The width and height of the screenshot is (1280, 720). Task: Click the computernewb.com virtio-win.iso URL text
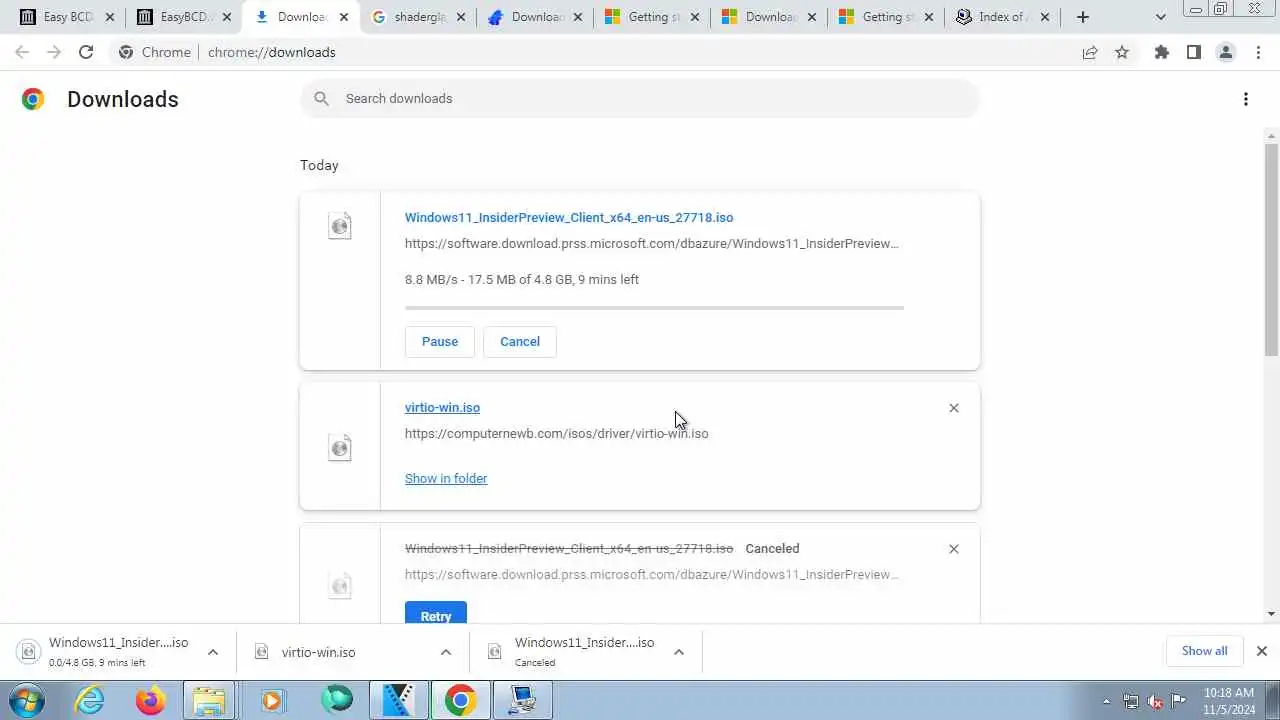556,433
